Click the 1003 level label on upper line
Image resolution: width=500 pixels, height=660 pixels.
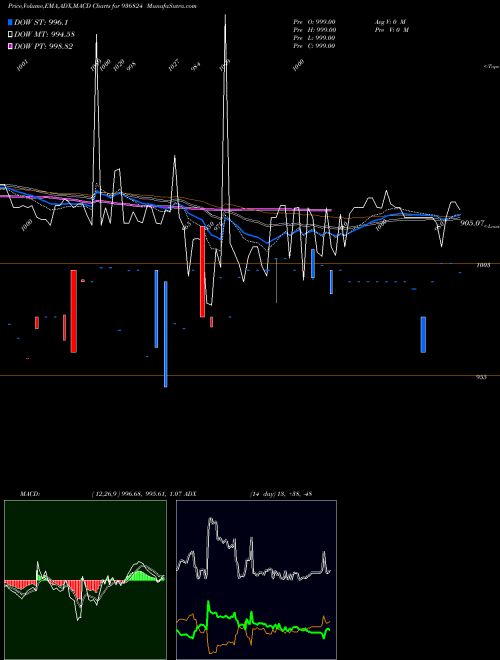(483, 266)
